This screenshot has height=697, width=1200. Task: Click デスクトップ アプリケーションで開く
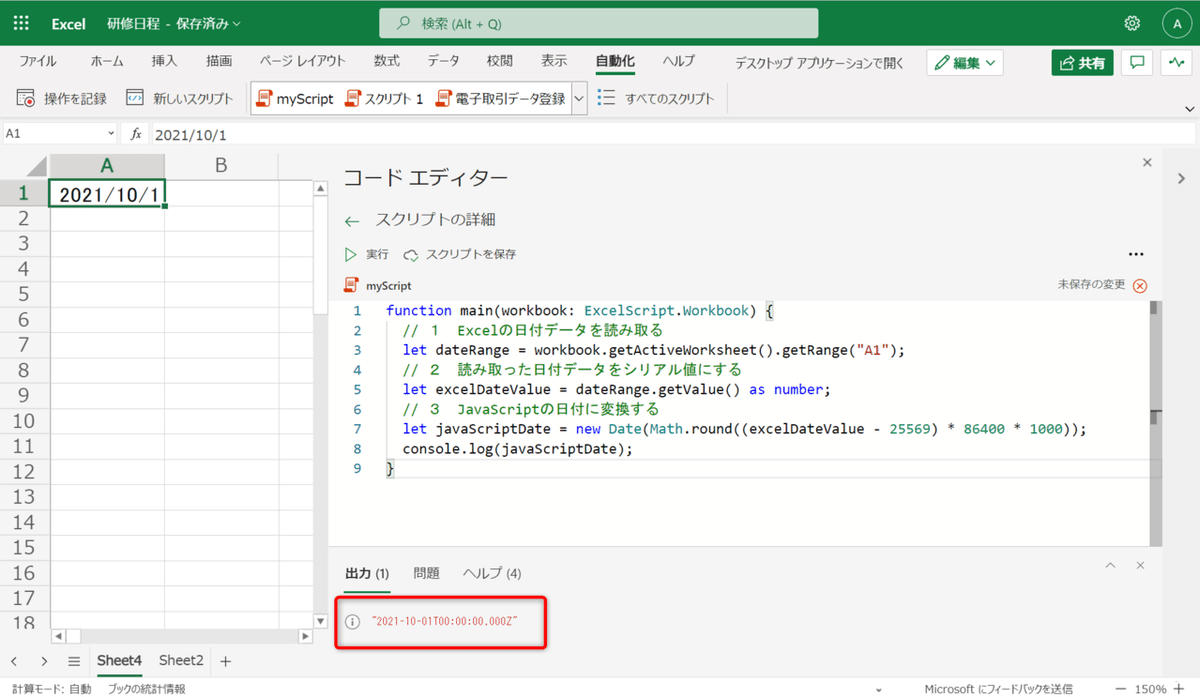pos(819,62)
